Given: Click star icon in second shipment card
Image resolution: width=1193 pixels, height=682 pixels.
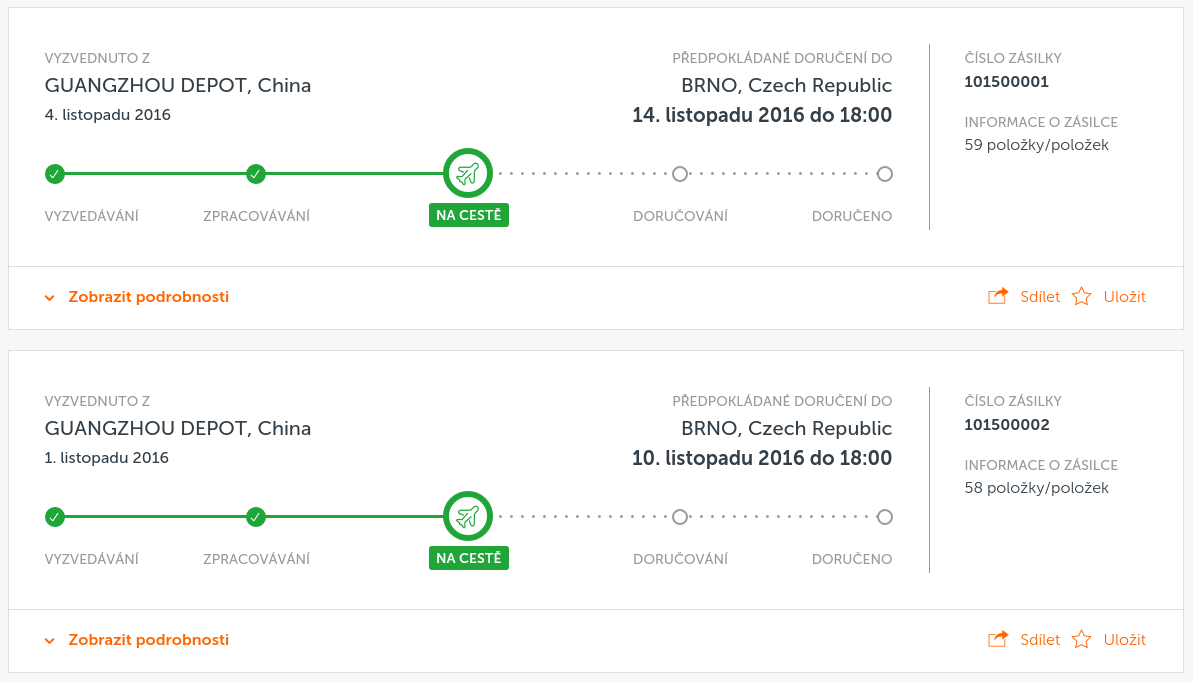Looking at the screenshot, I should pyautogui.click(x=1081, y=639).
